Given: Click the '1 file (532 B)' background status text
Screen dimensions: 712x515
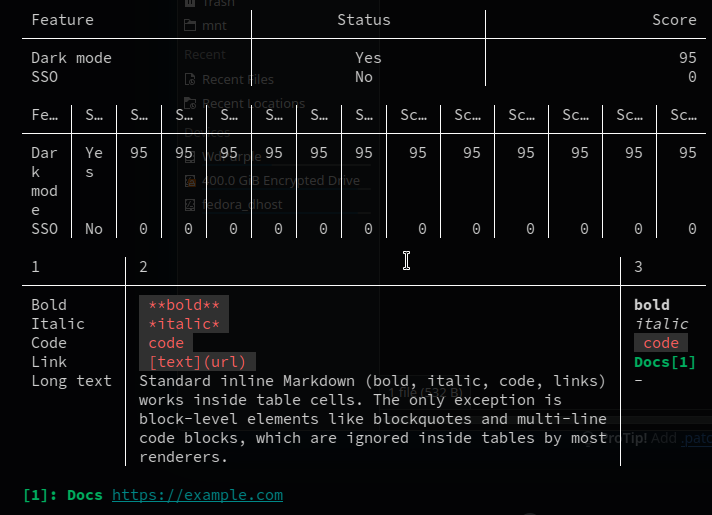Looking at the screenshot, I should pyautogui.click(x=425, y=392).
